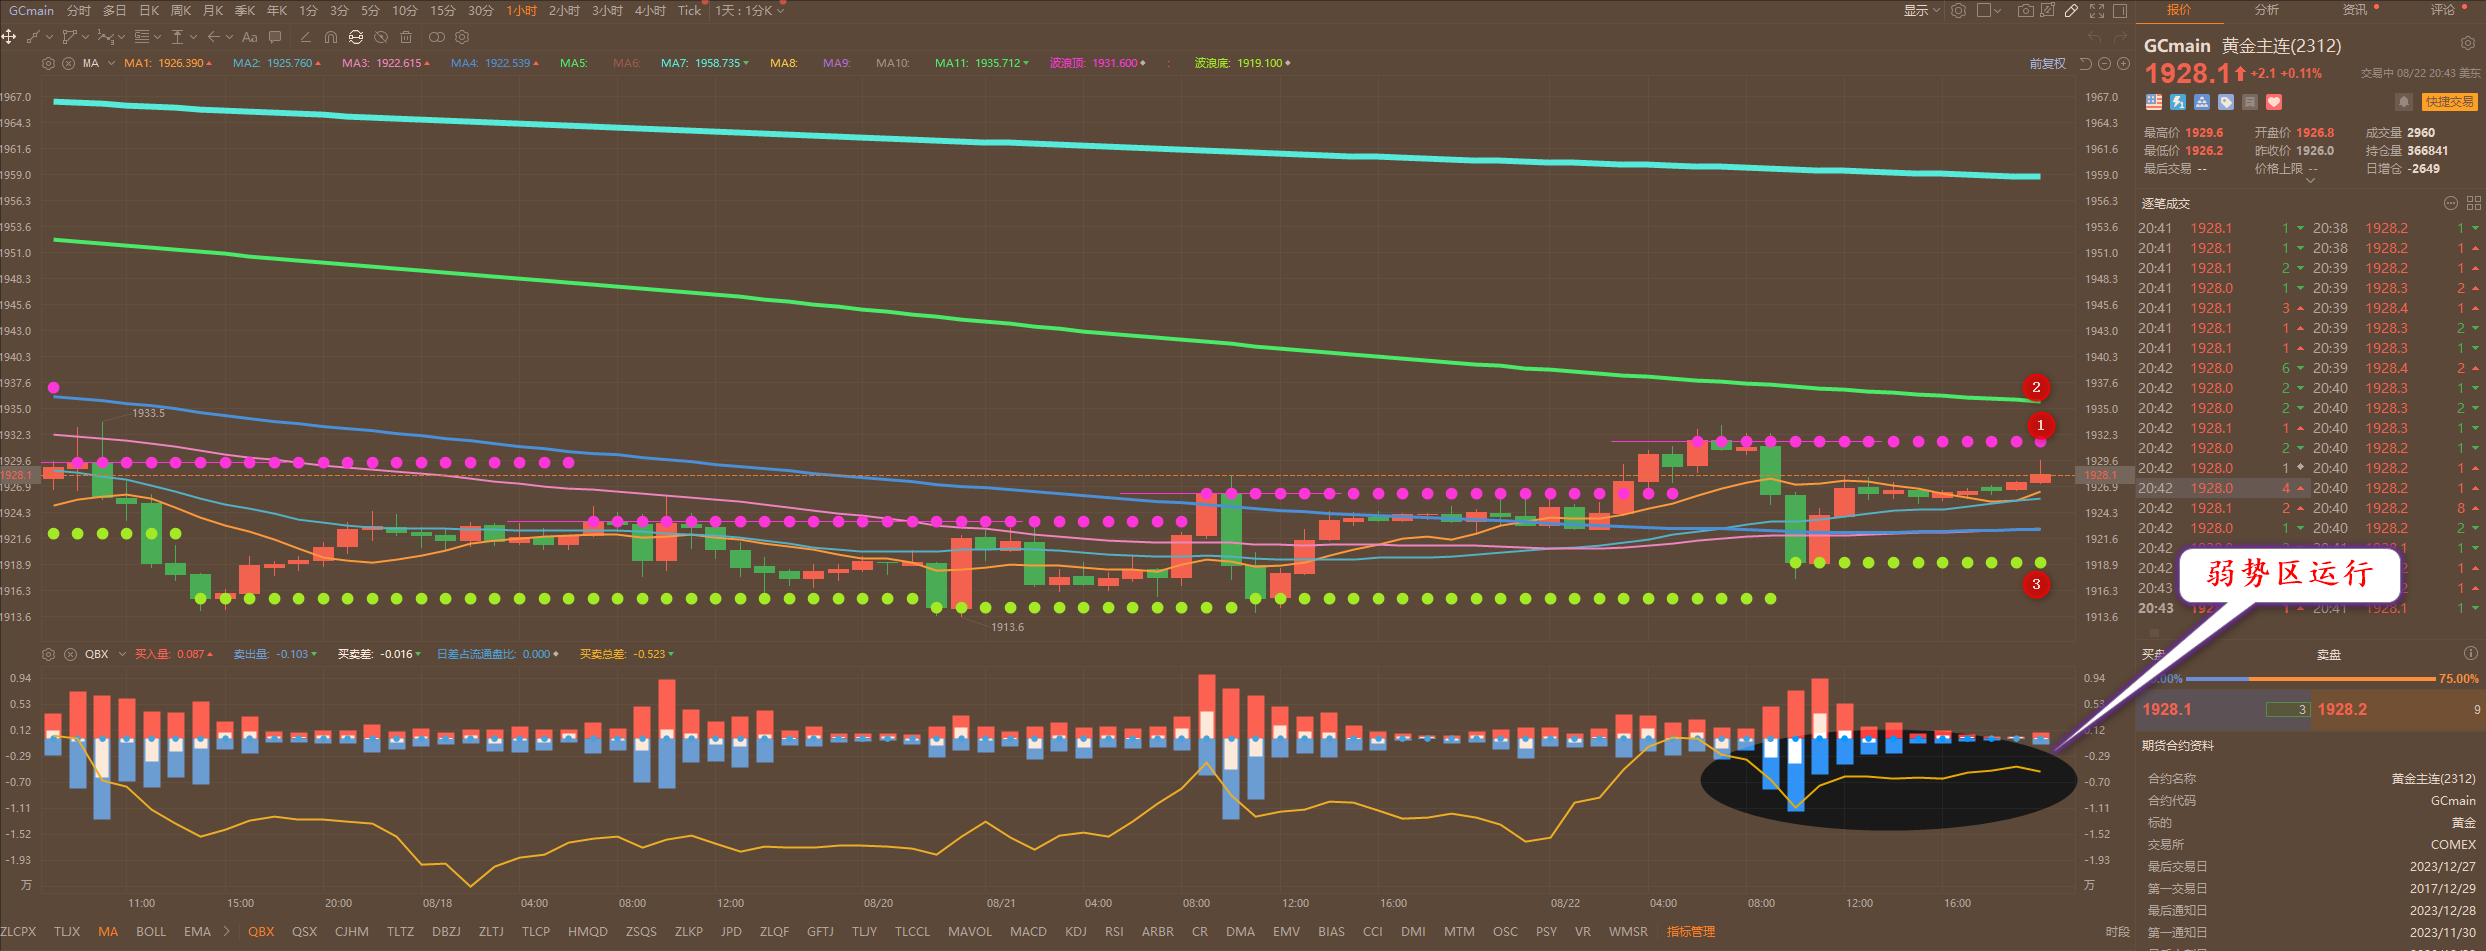Toggle hide drawings eye-slash icon
The width and height of the screenshot is (2486, 951).
[x=381, y=37]
